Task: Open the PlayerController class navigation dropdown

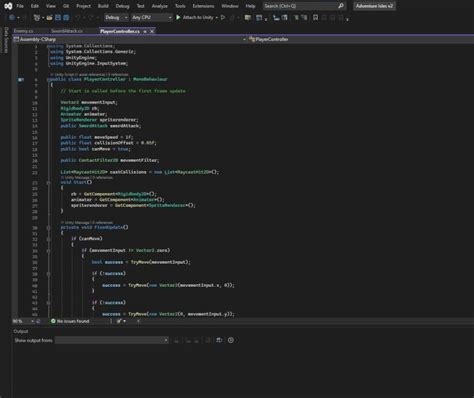Action: click(361, 39)
